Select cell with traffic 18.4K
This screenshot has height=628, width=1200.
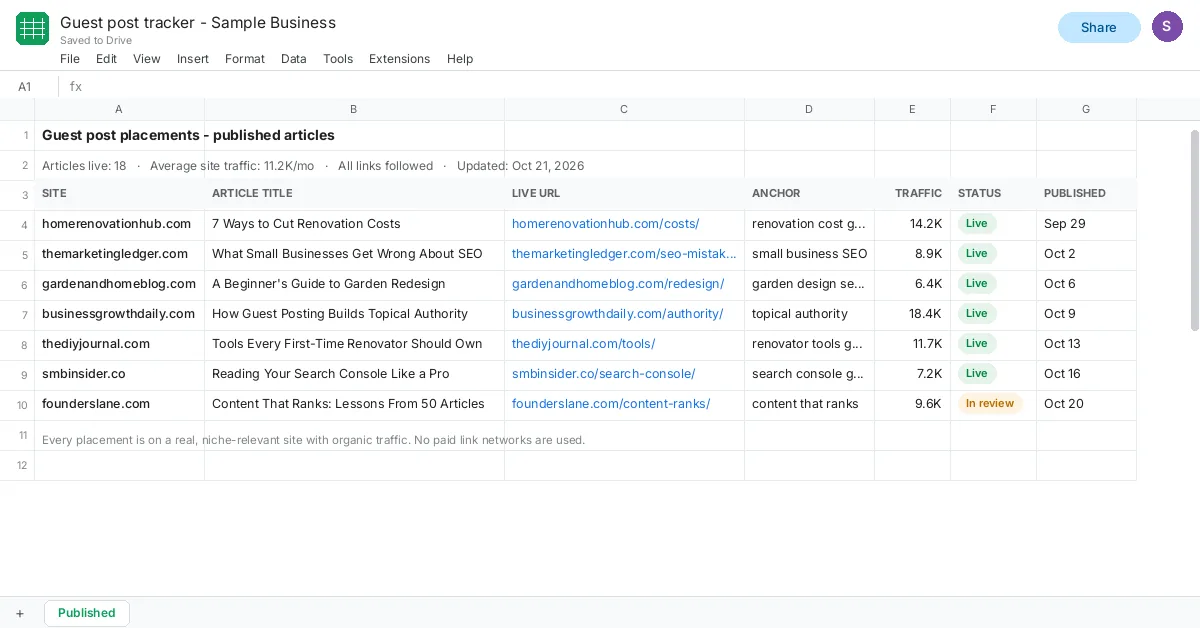(912, 315)
